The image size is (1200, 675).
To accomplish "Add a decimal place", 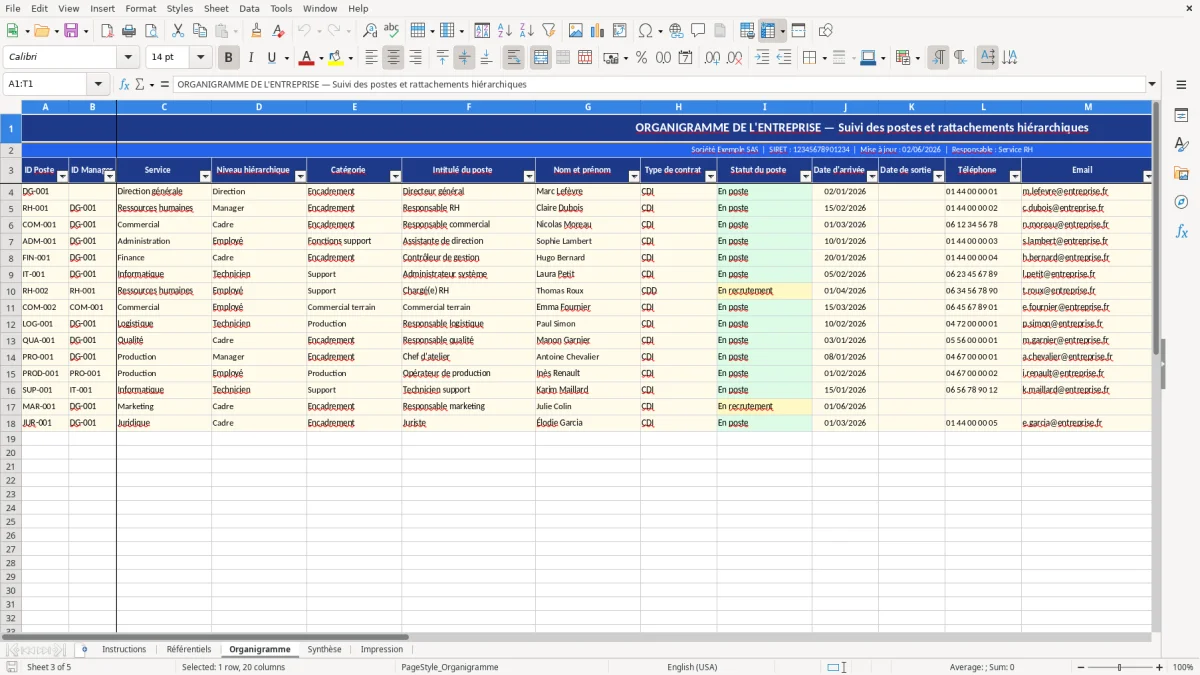I will [713, 58].
